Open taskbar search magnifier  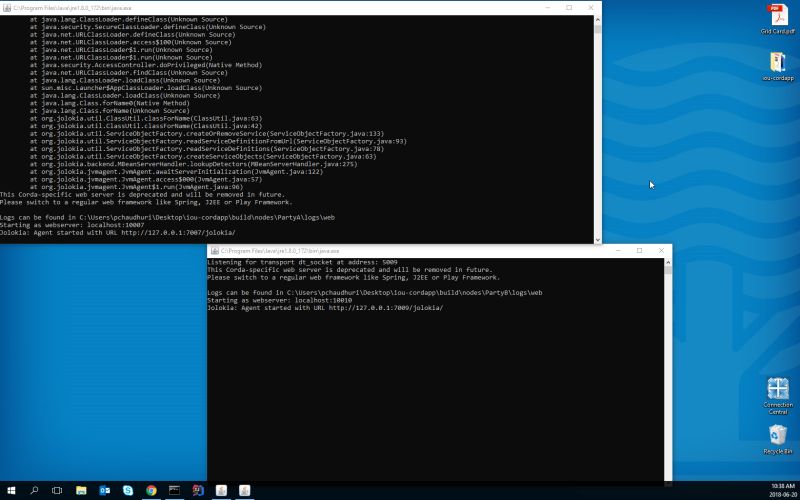coord(34,491)
